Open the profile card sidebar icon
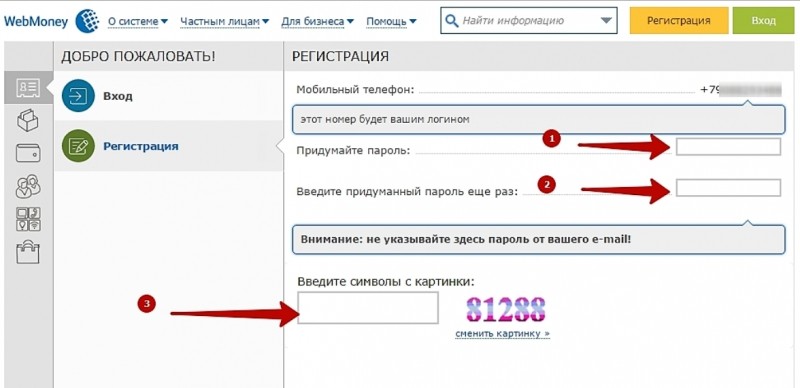The height and width of the screenshot is (388, 800). click(x=28, y=88)
